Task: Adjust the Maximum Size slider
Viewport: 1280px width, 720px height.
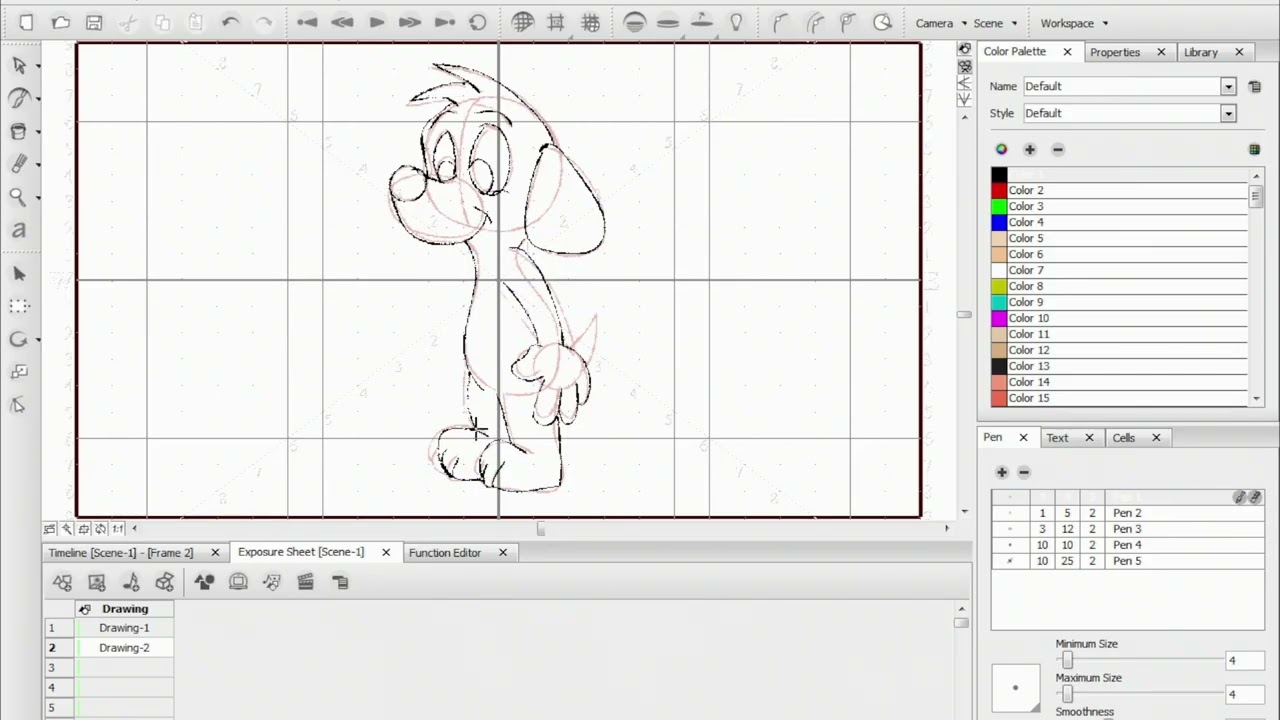Action: [x=1067, y=694]
